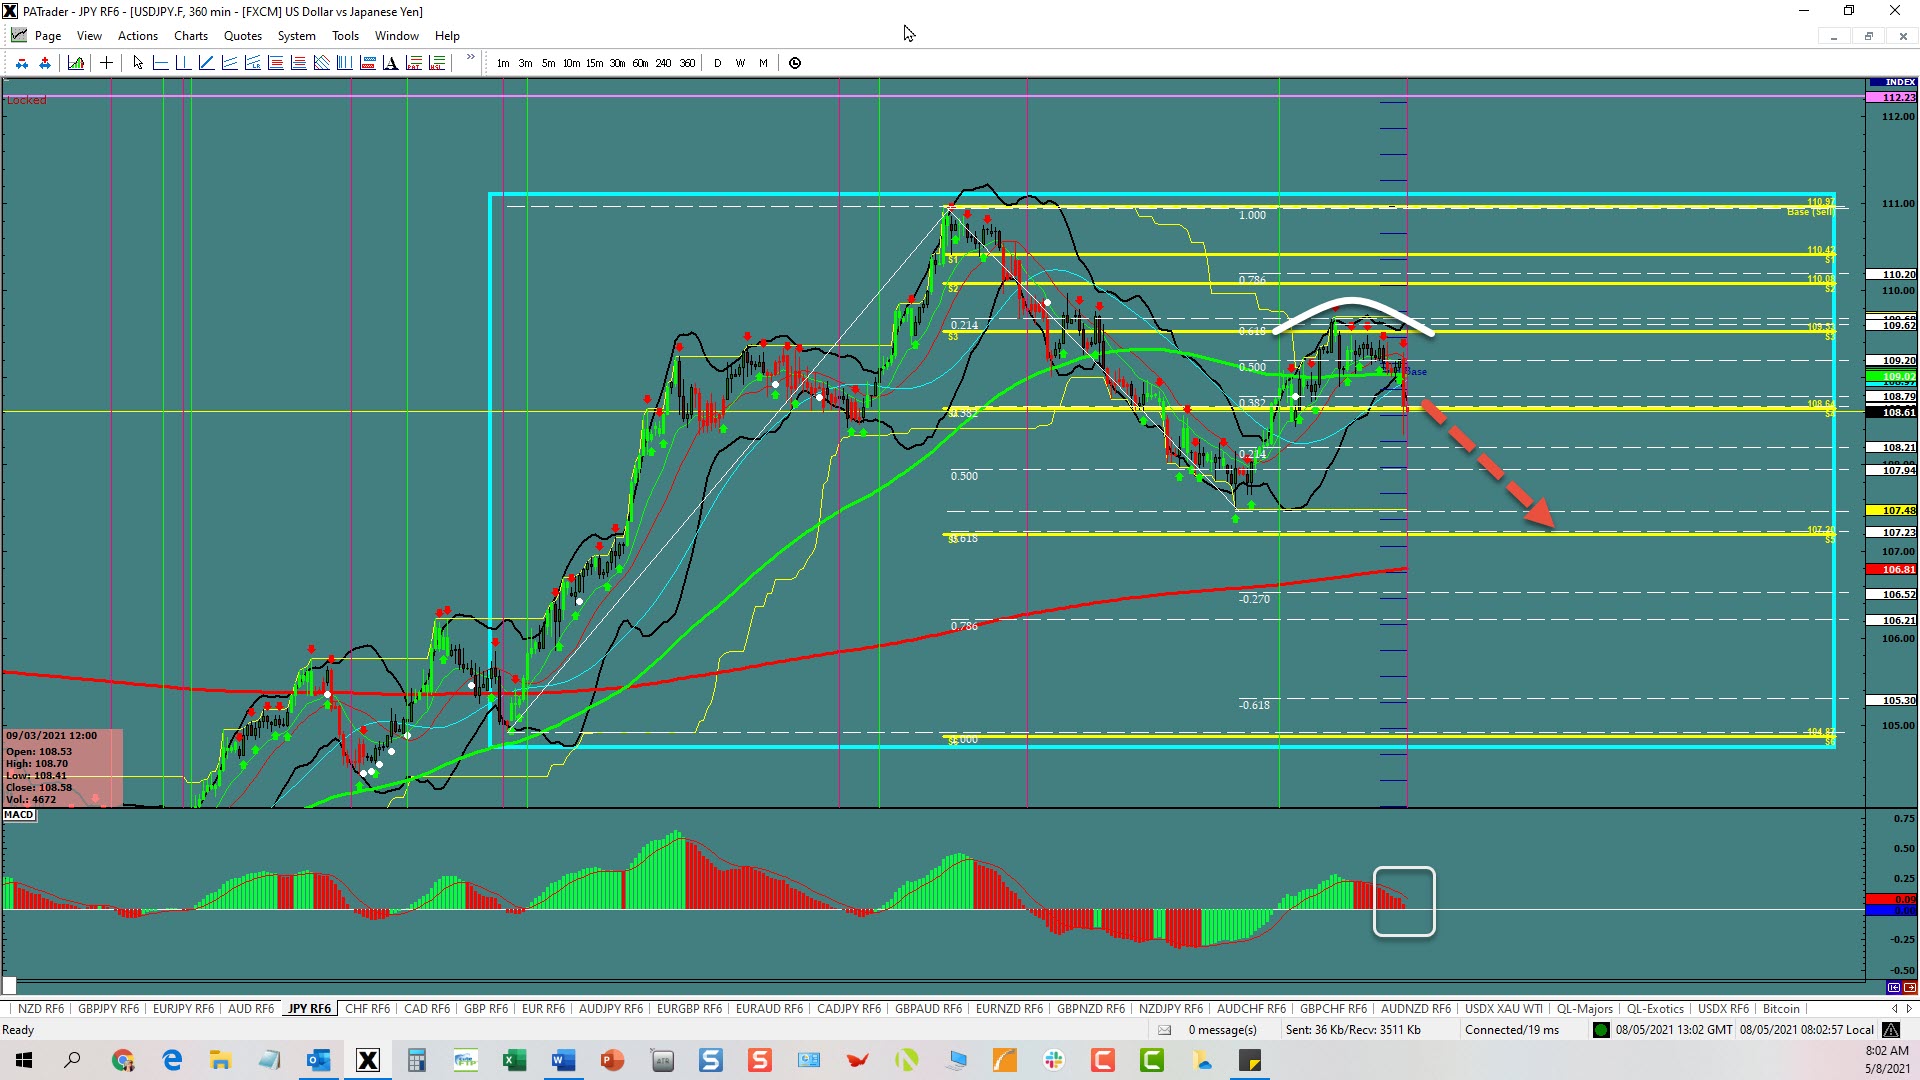Screen dimensions: 1920x1080
Task: Open the Page menu
Action: click(x=48, y=36)
